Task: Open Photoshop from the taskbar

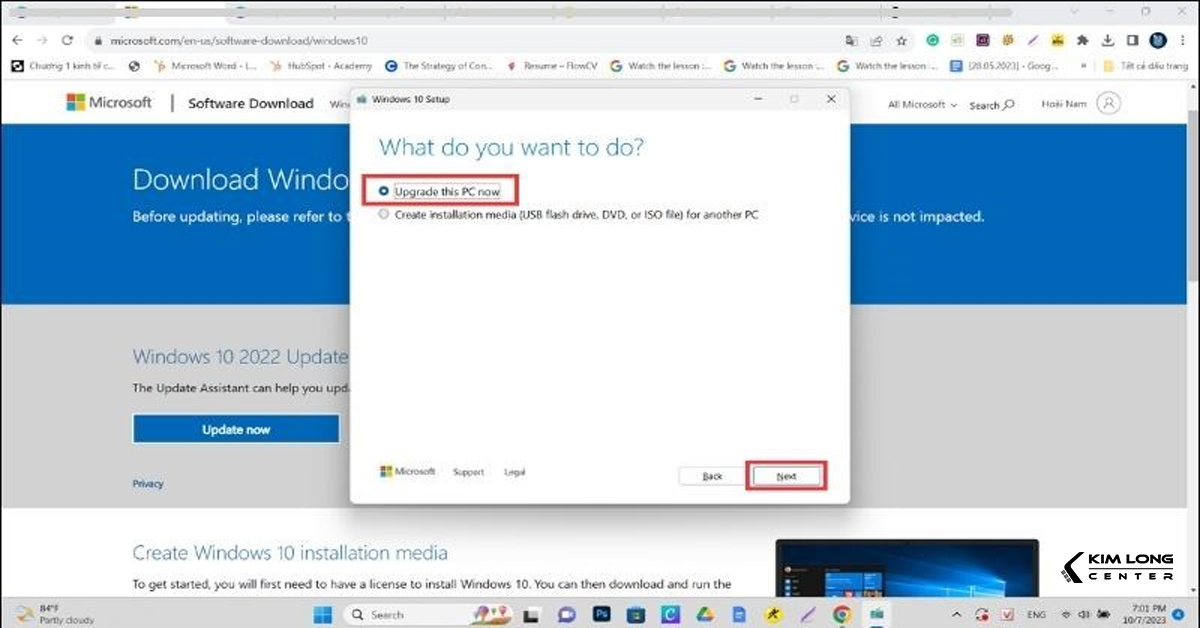Action: pos(601,614)
